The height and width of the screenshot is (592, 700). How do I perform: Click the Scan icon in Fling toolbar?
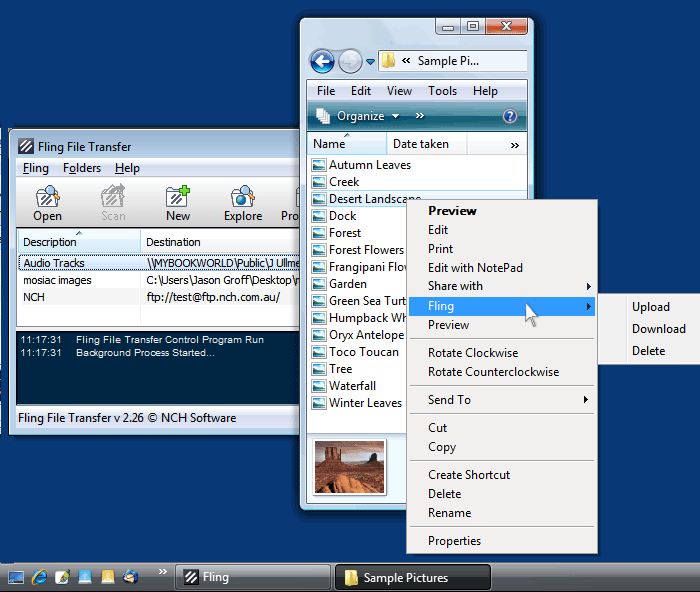tap(113, 196)
